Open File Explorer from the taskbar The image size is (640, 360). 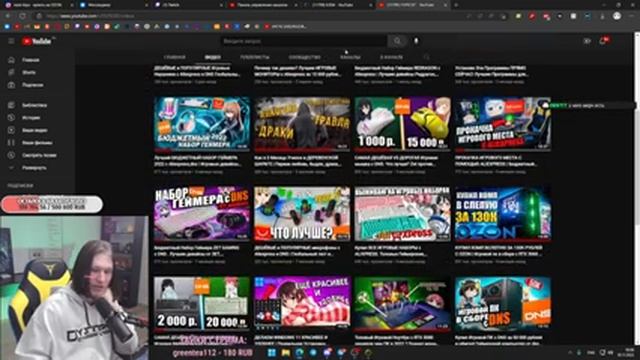pos(286,353)
